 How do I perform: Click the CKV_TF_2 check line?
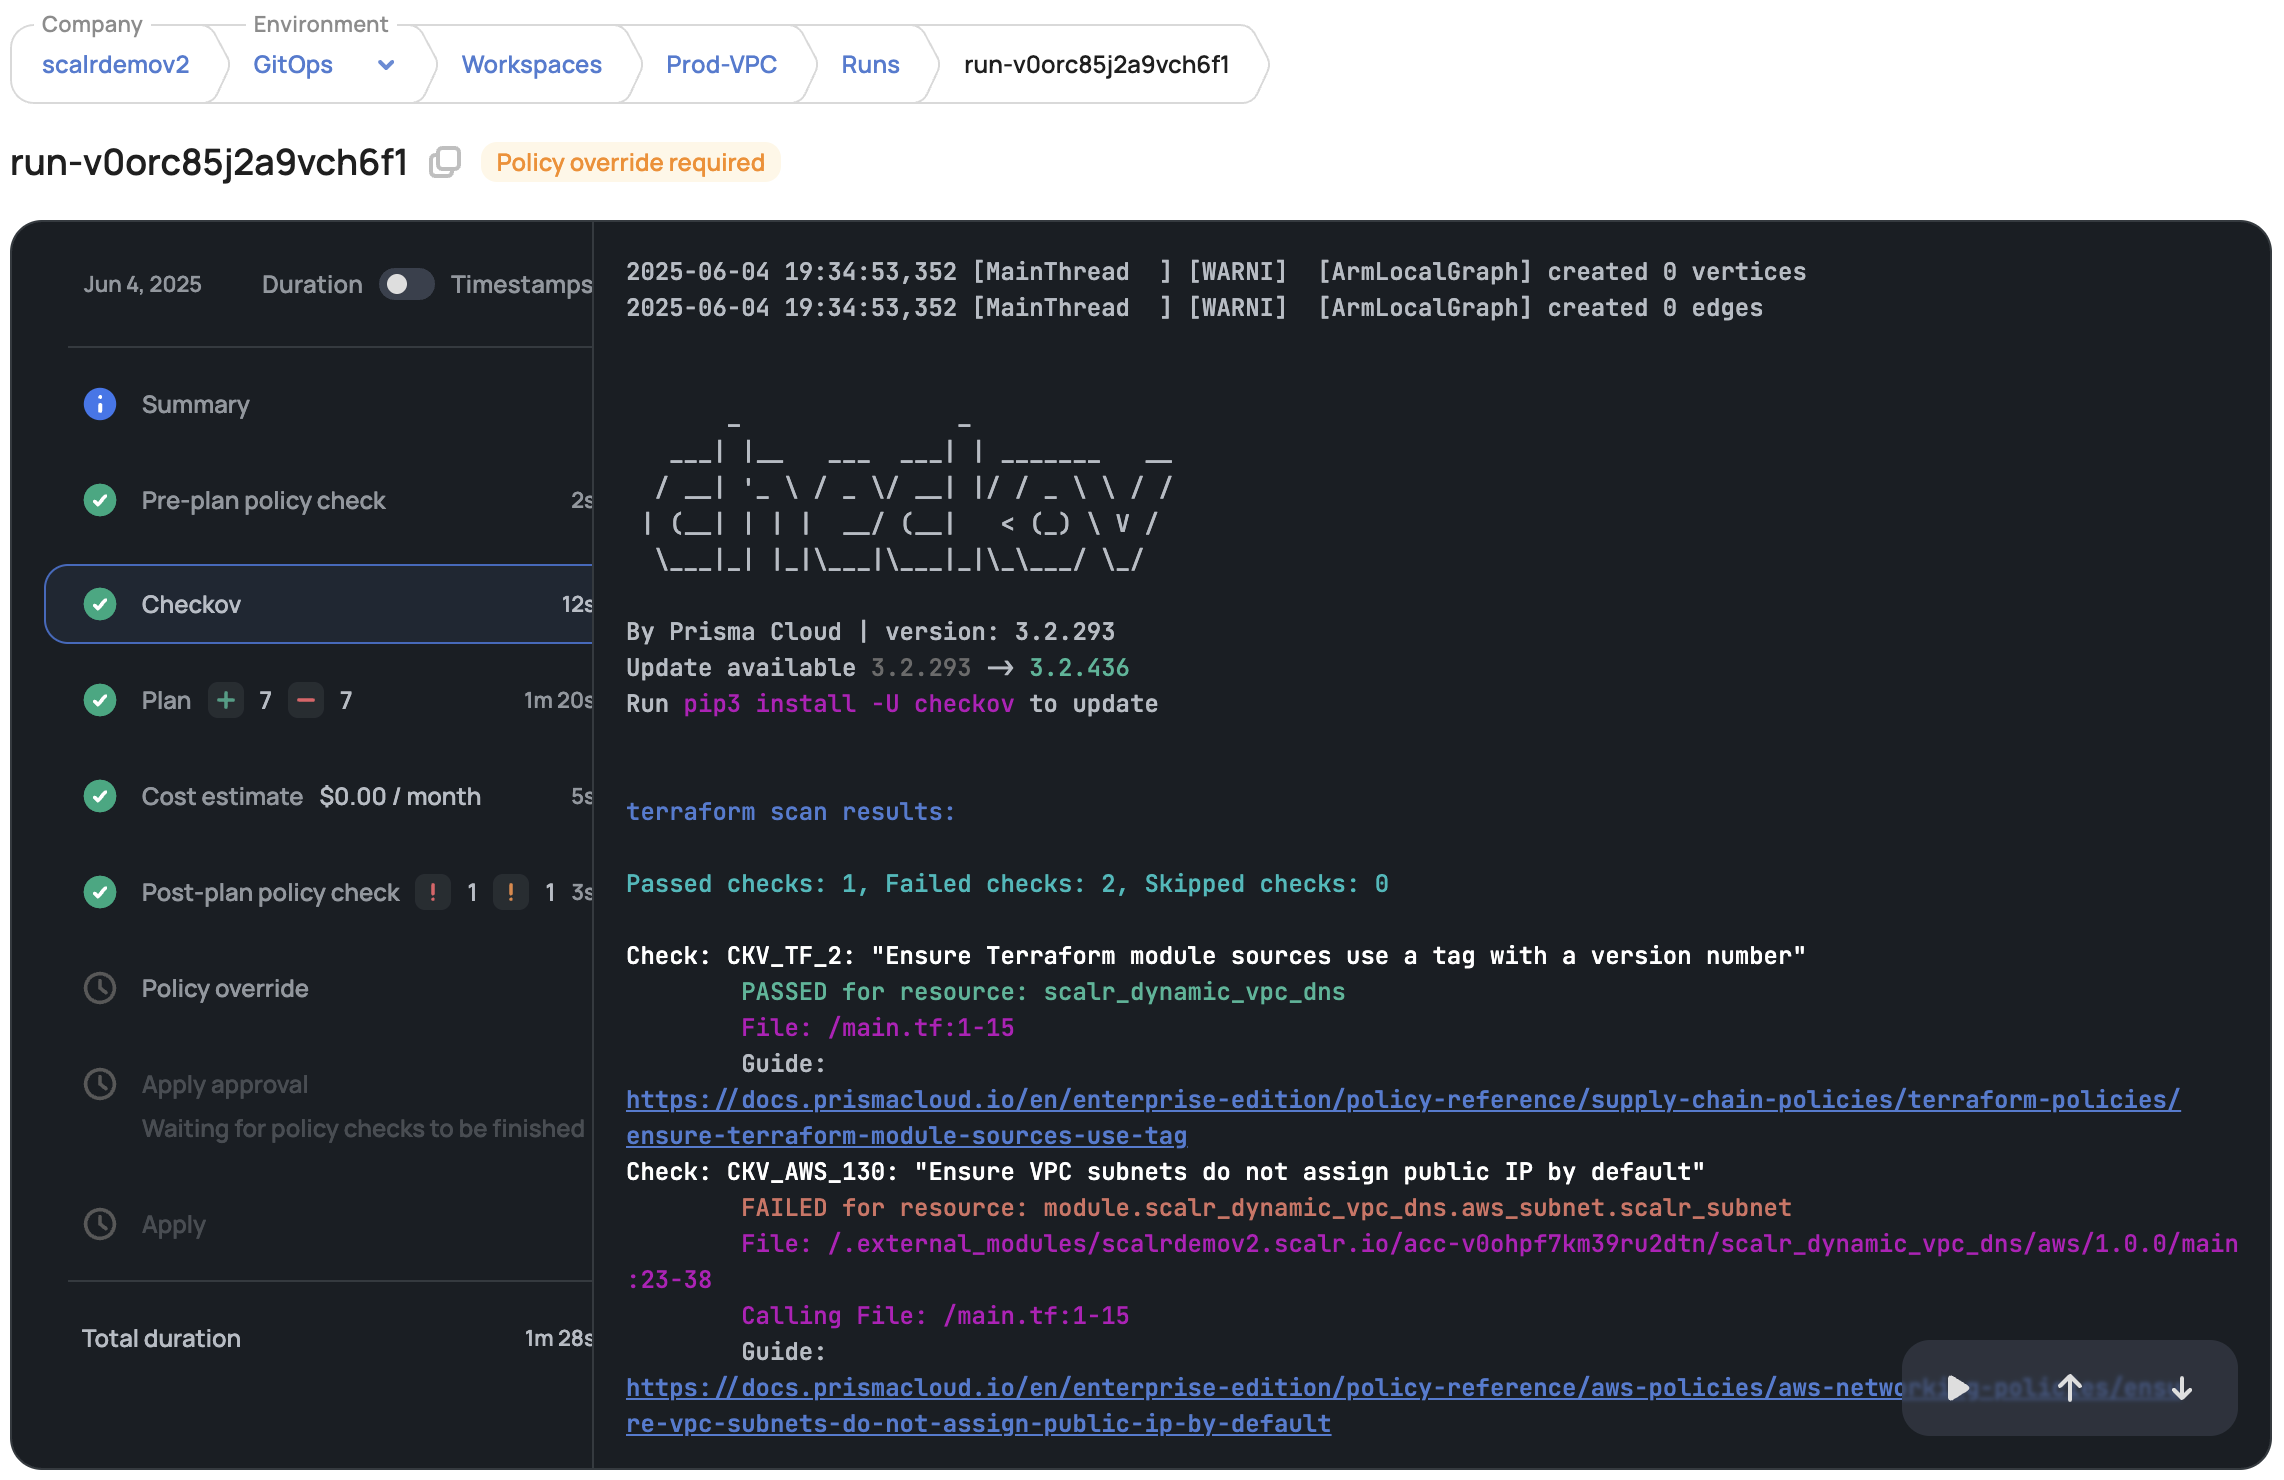[1216, 956]
